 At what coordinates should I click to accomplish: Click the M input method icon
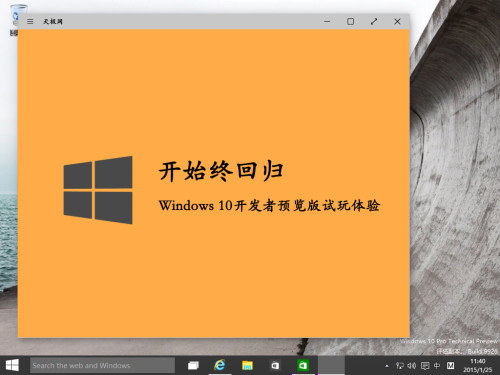(x=450, y=366)
